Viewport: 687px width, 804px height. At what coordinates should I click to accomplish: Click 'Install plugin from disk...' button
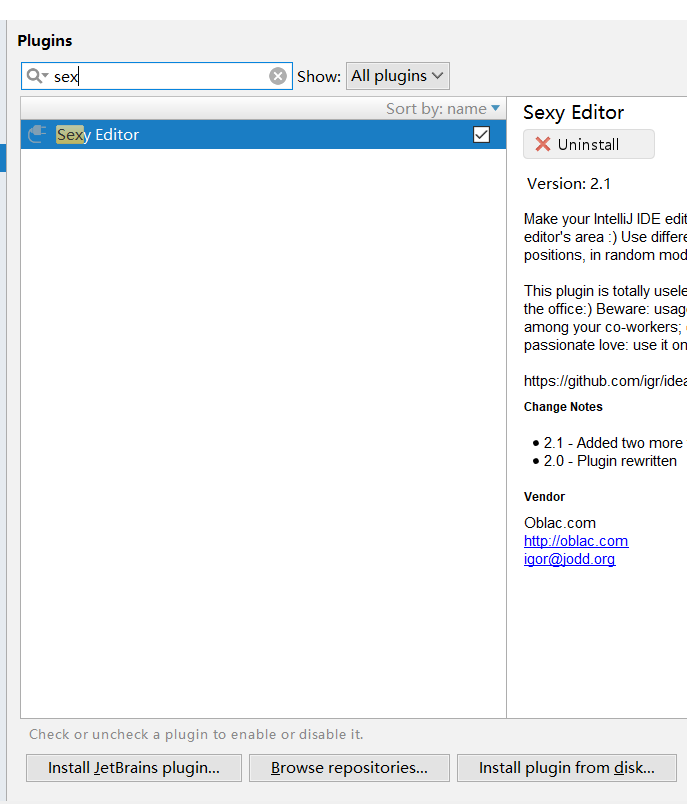click(x=567, y=768)
